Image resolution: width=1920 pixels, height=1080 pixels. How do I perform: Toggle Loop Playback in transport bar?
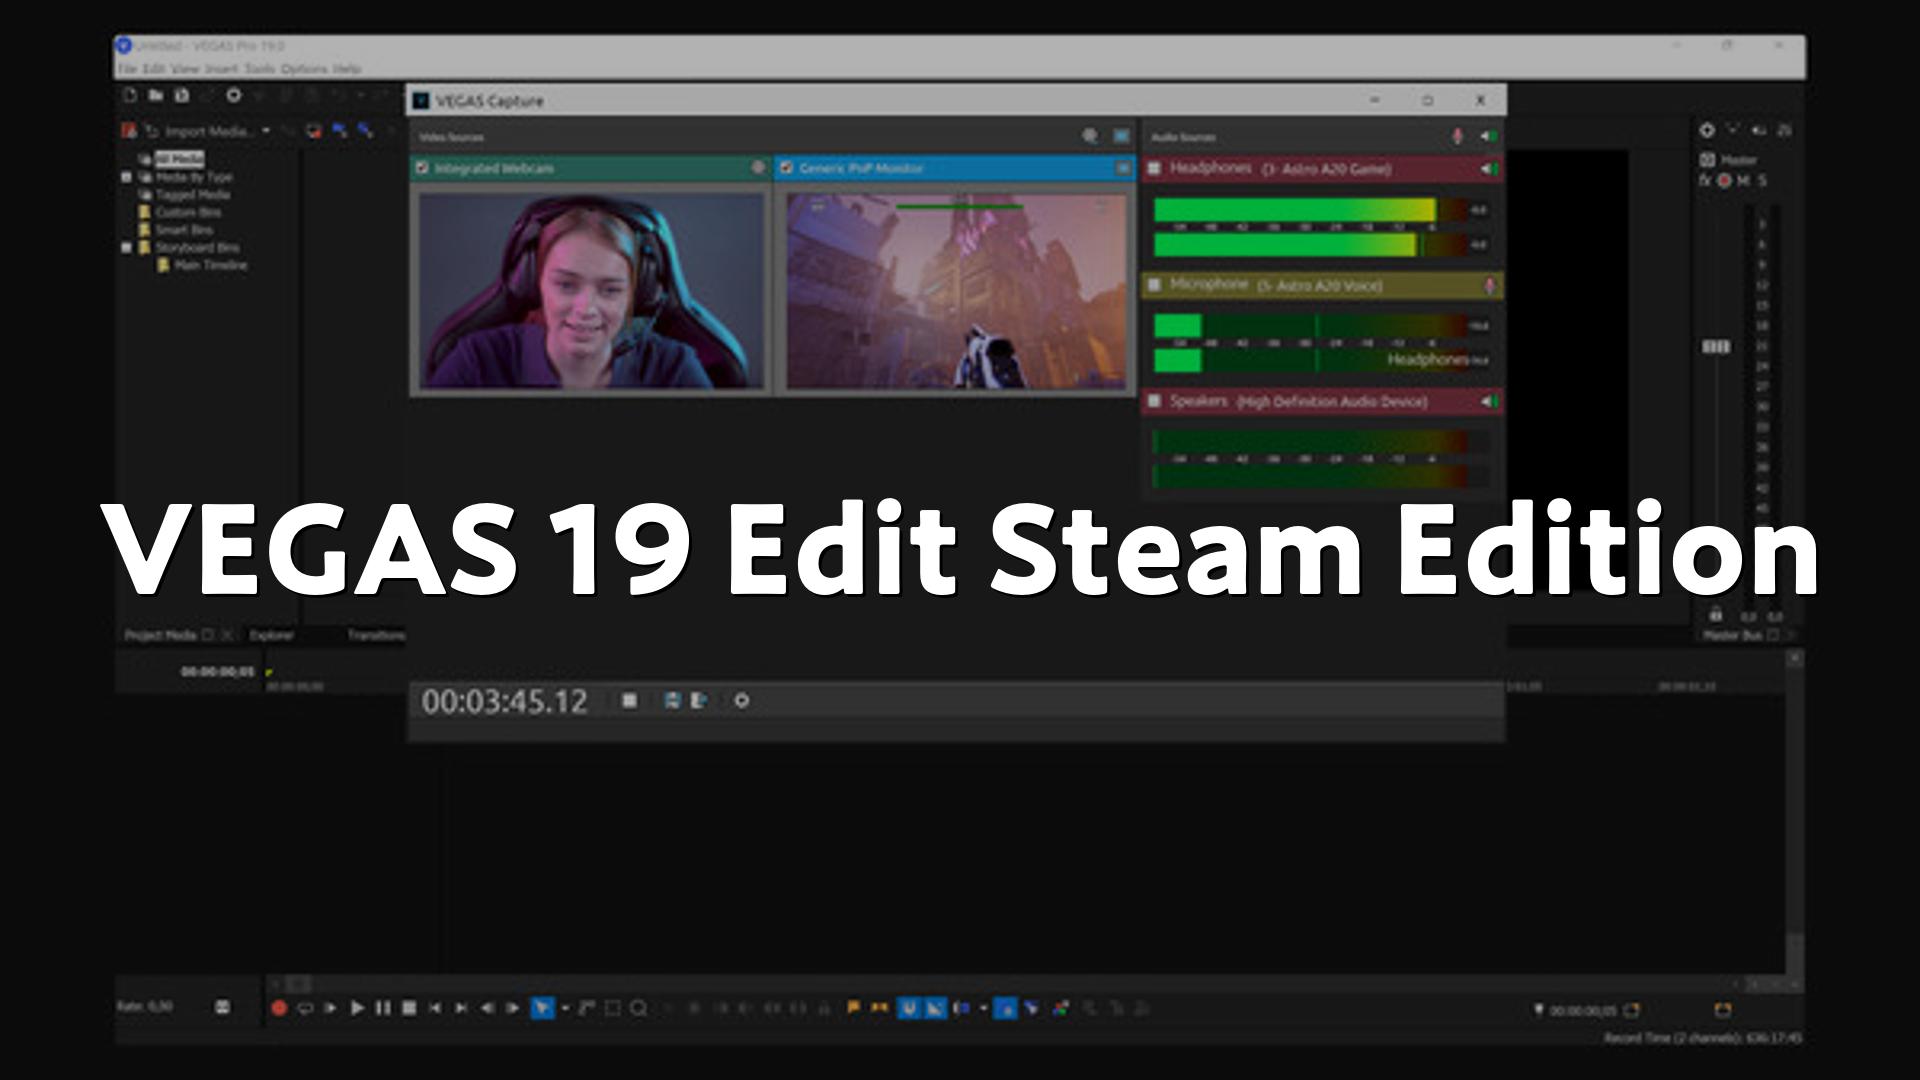[x=305, y=1008]
